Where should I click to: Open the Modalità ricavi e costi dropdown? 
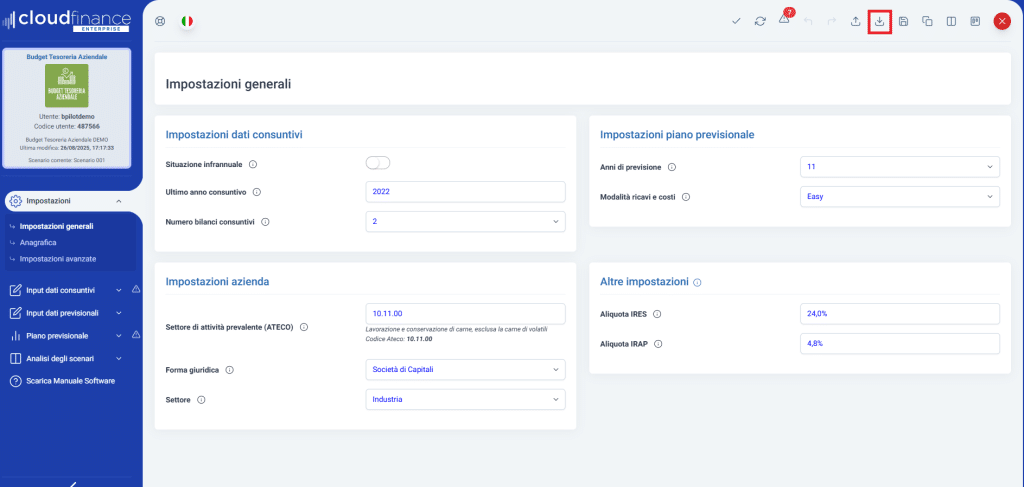(x=899, y=196)
